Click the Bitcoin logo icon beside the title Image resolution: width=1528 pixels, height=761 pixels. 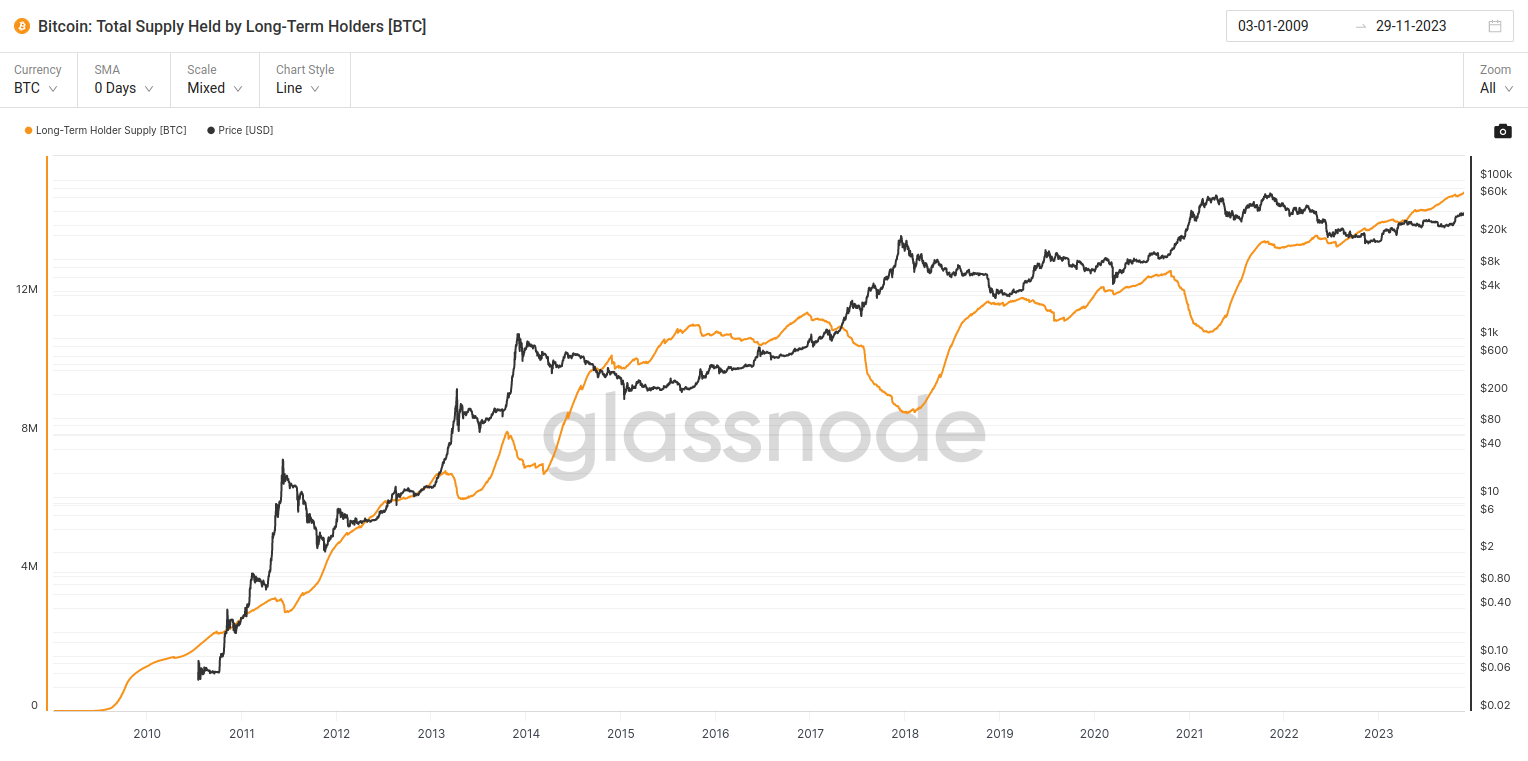tap(20, 26)
